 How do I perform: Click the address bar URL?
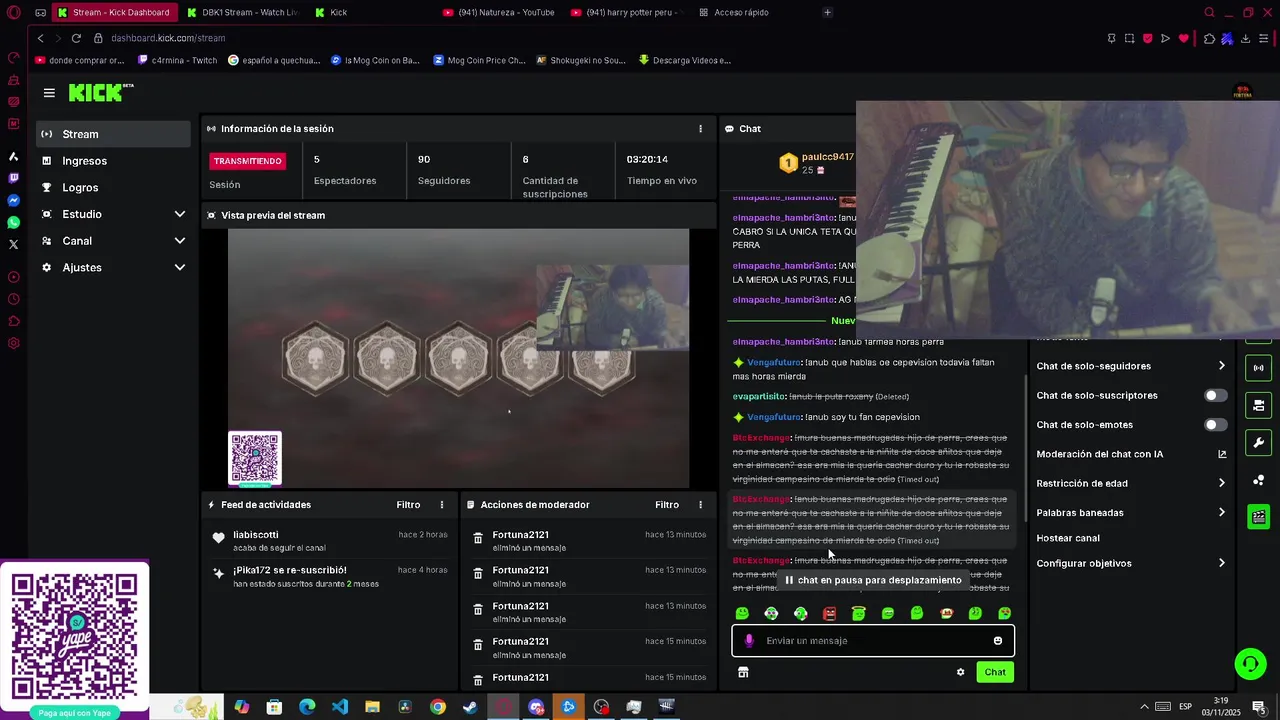coord(168,38)
